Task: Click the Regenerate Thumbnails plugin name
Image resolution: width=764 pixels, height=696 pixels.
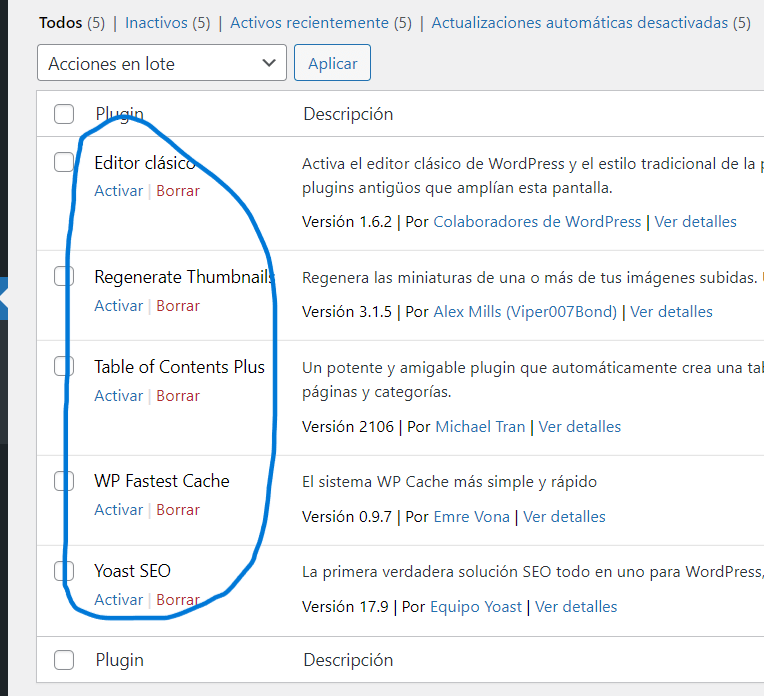Action: pyautogui.click(x=184, y=277)
